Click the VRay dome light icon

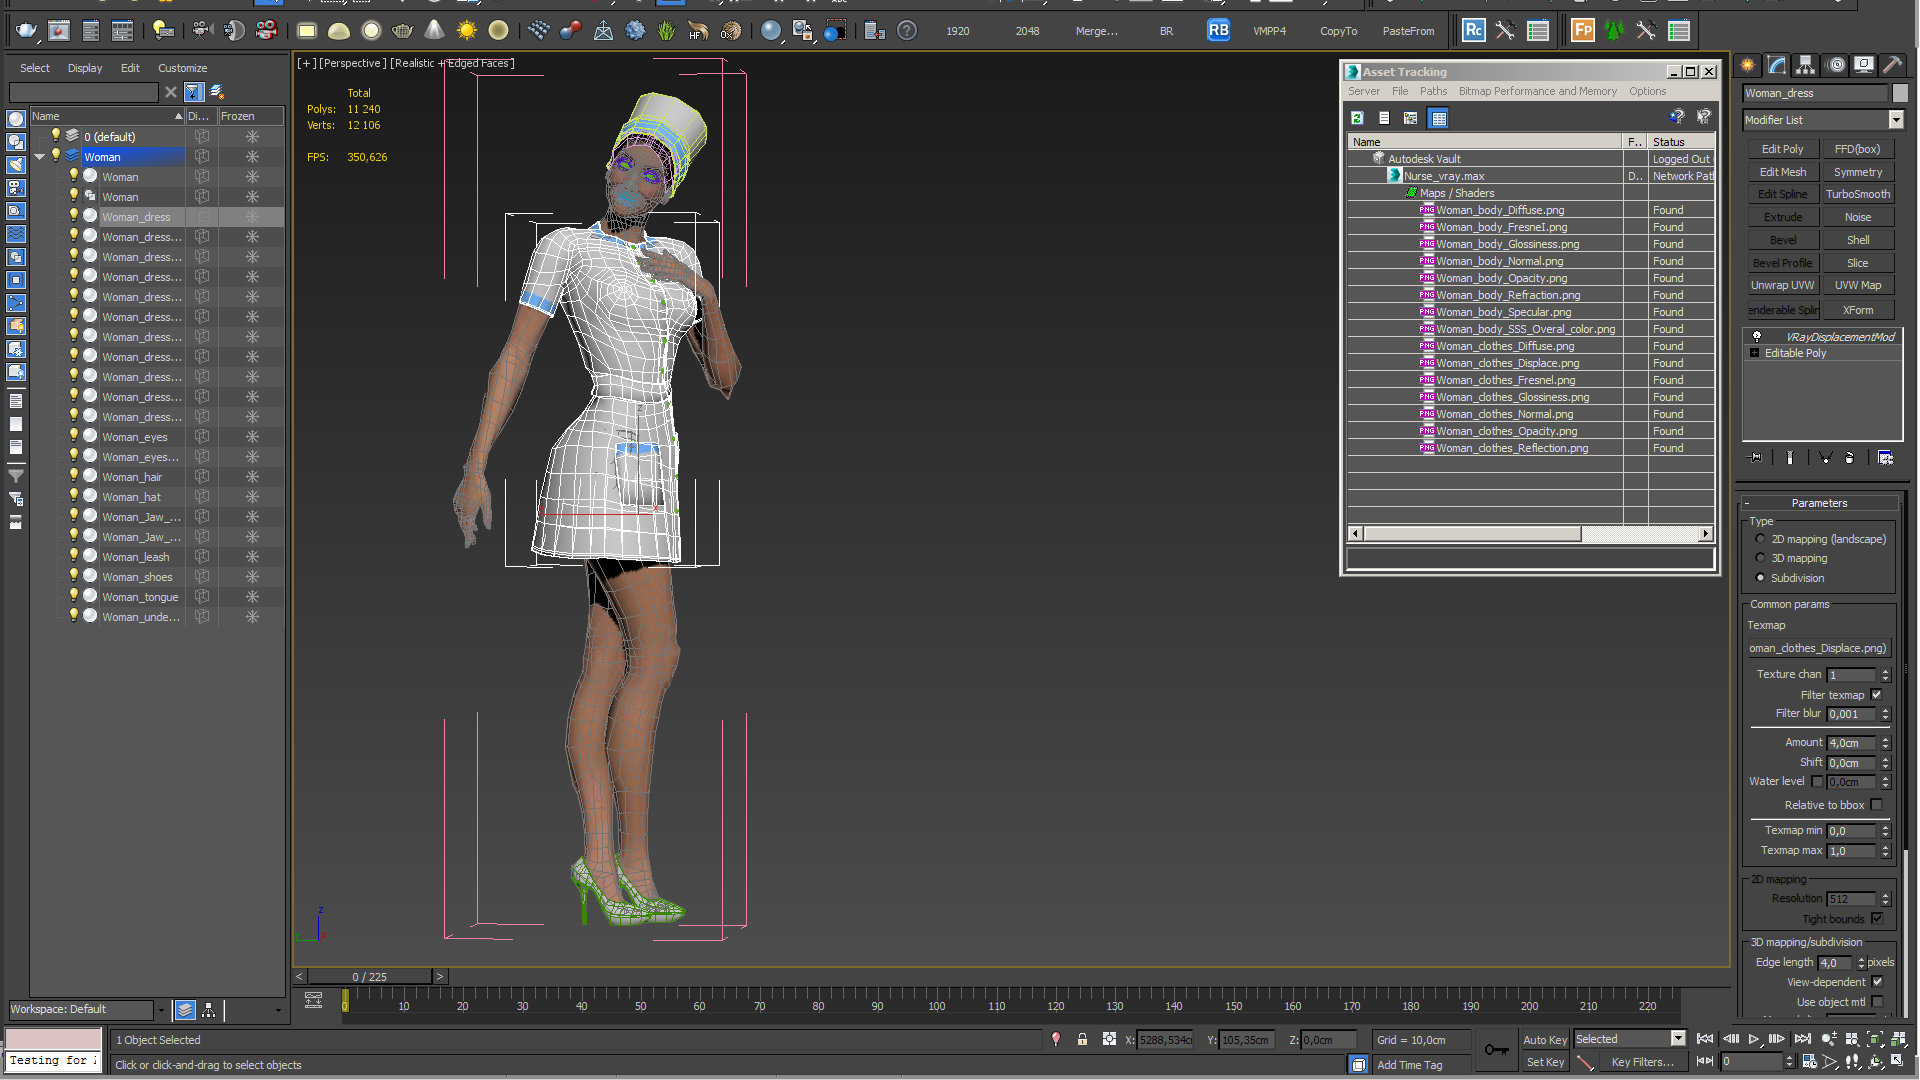339,31
